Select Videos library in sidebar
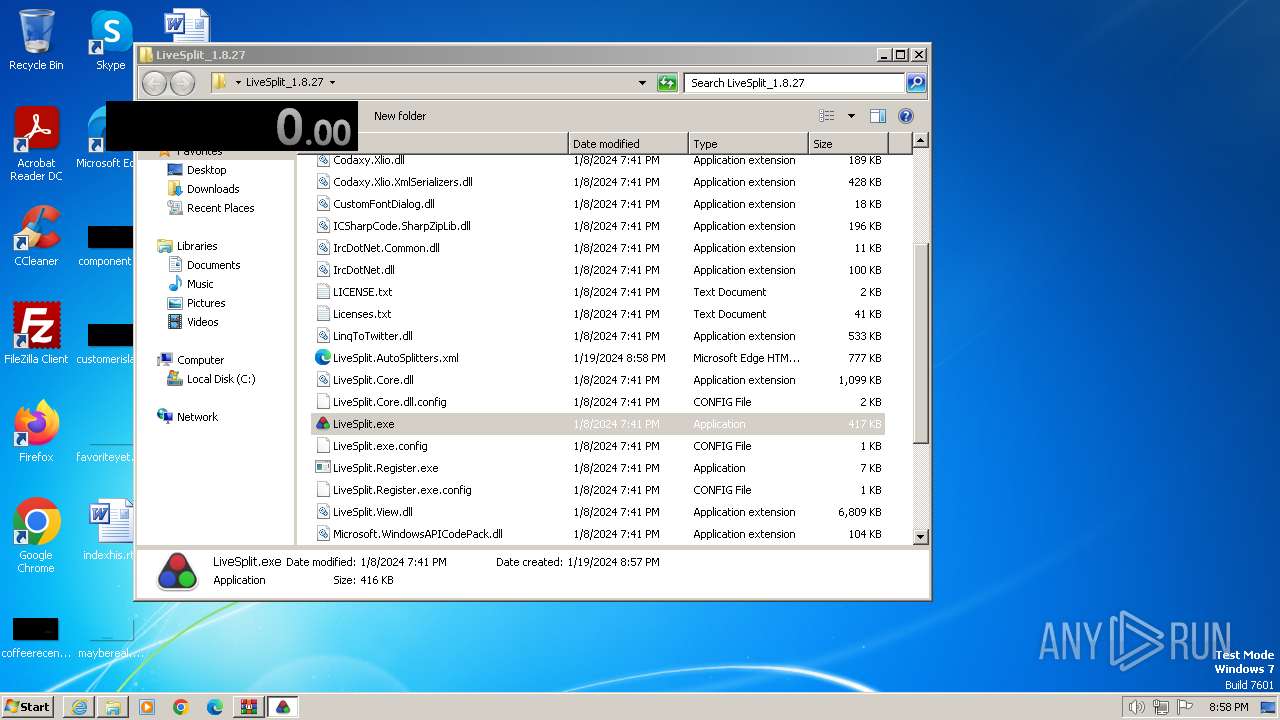This screenshot has width=1280, height=720. pos(202,322)
